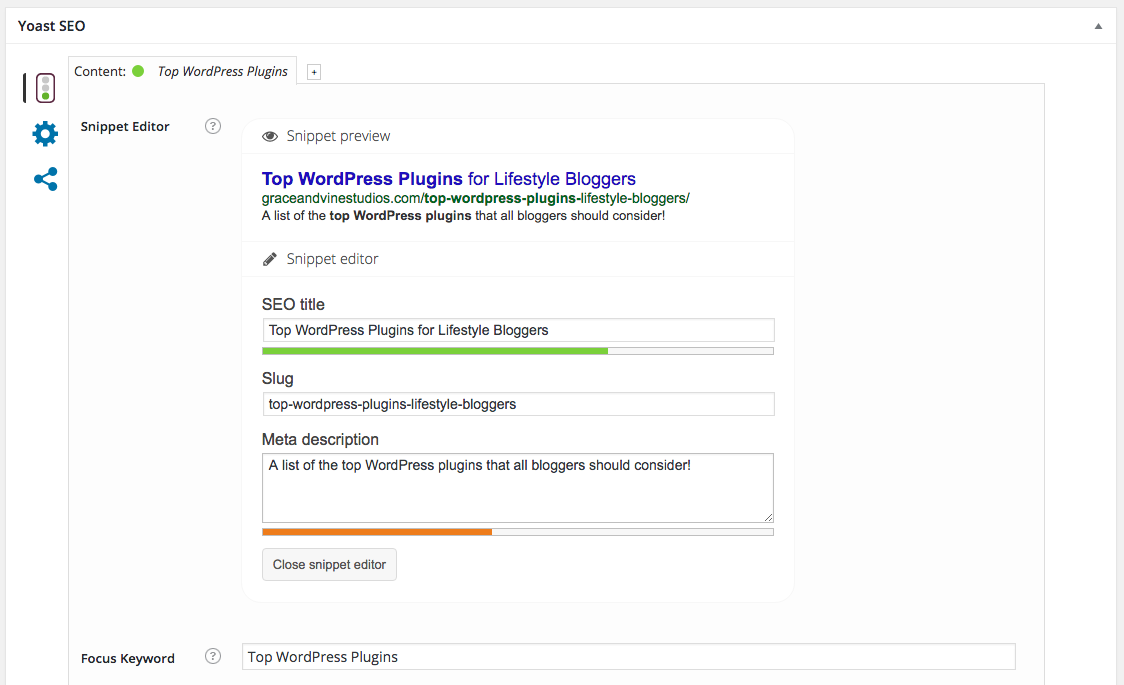Click the Close snippet editor button
1124x685 pixels.
point(329,564)
